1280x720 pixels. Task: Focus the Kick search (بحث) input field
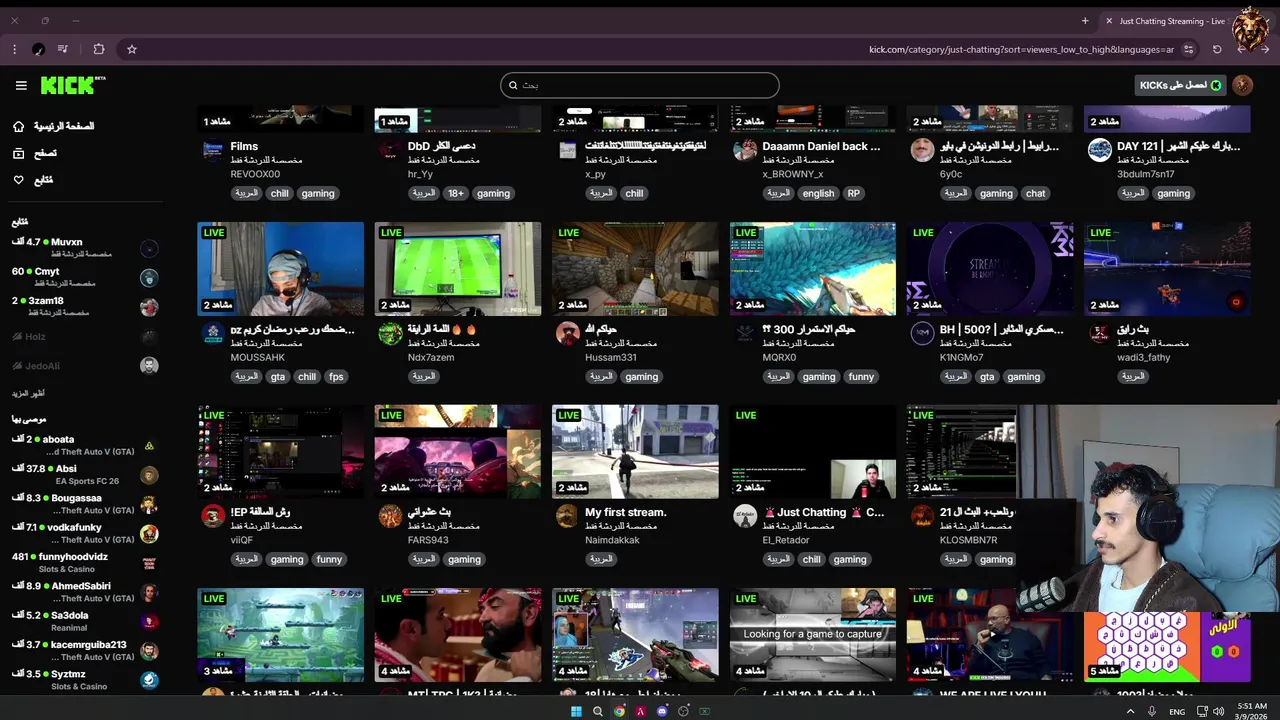point(639,85)
